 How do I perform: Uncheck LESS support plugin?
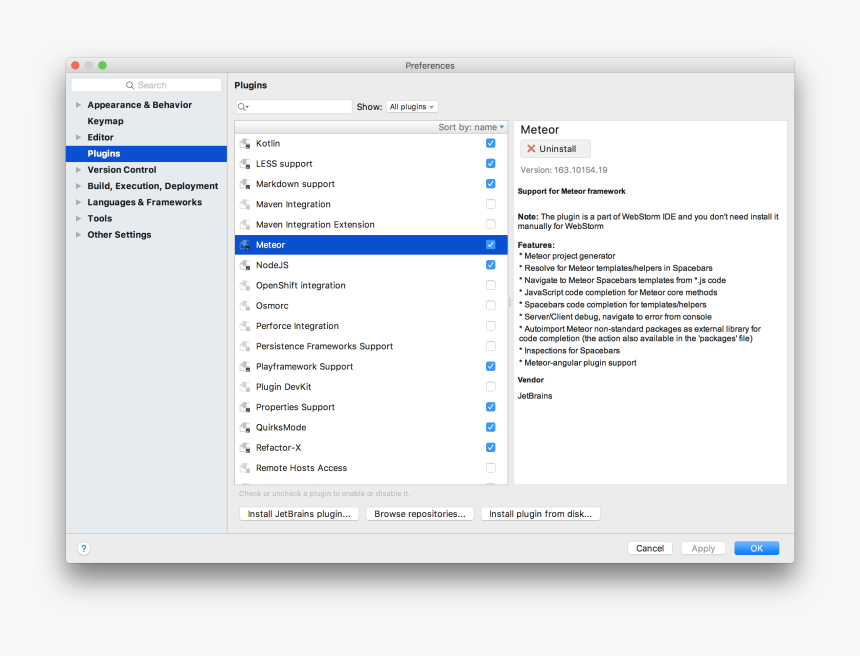491,163
